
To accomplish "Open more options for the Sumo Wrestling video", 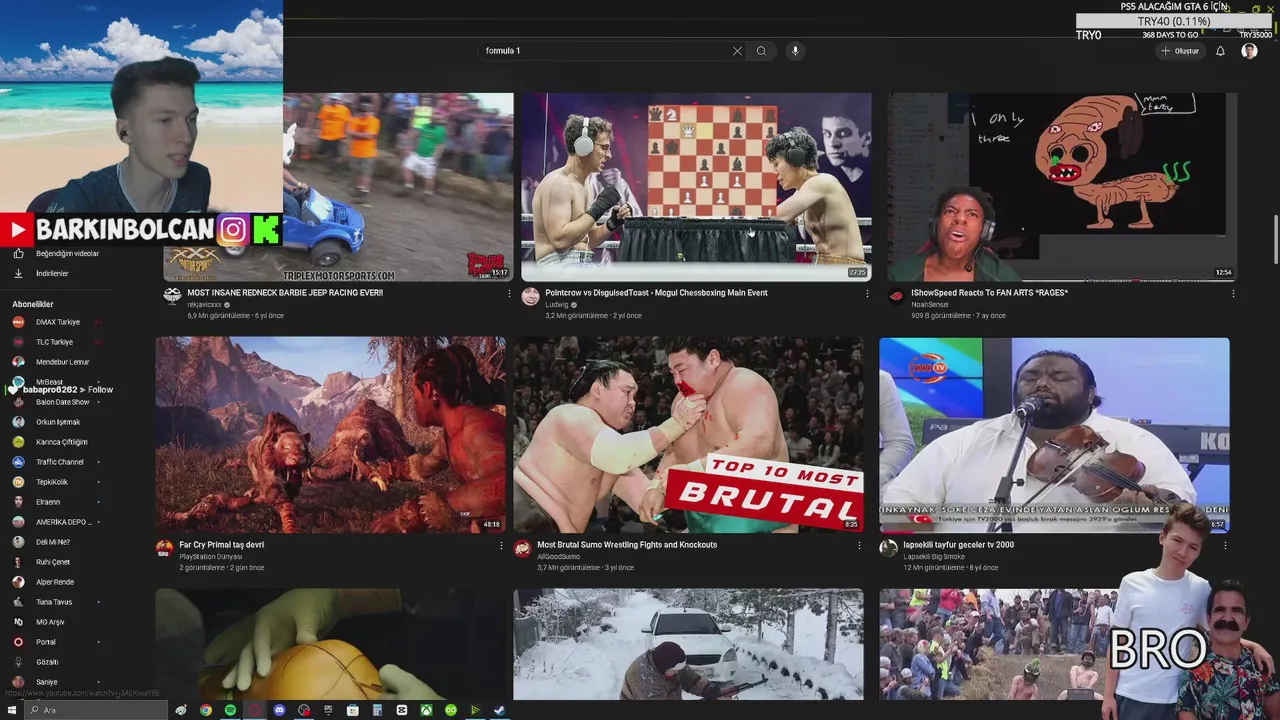I will click(x=859, y=546).
